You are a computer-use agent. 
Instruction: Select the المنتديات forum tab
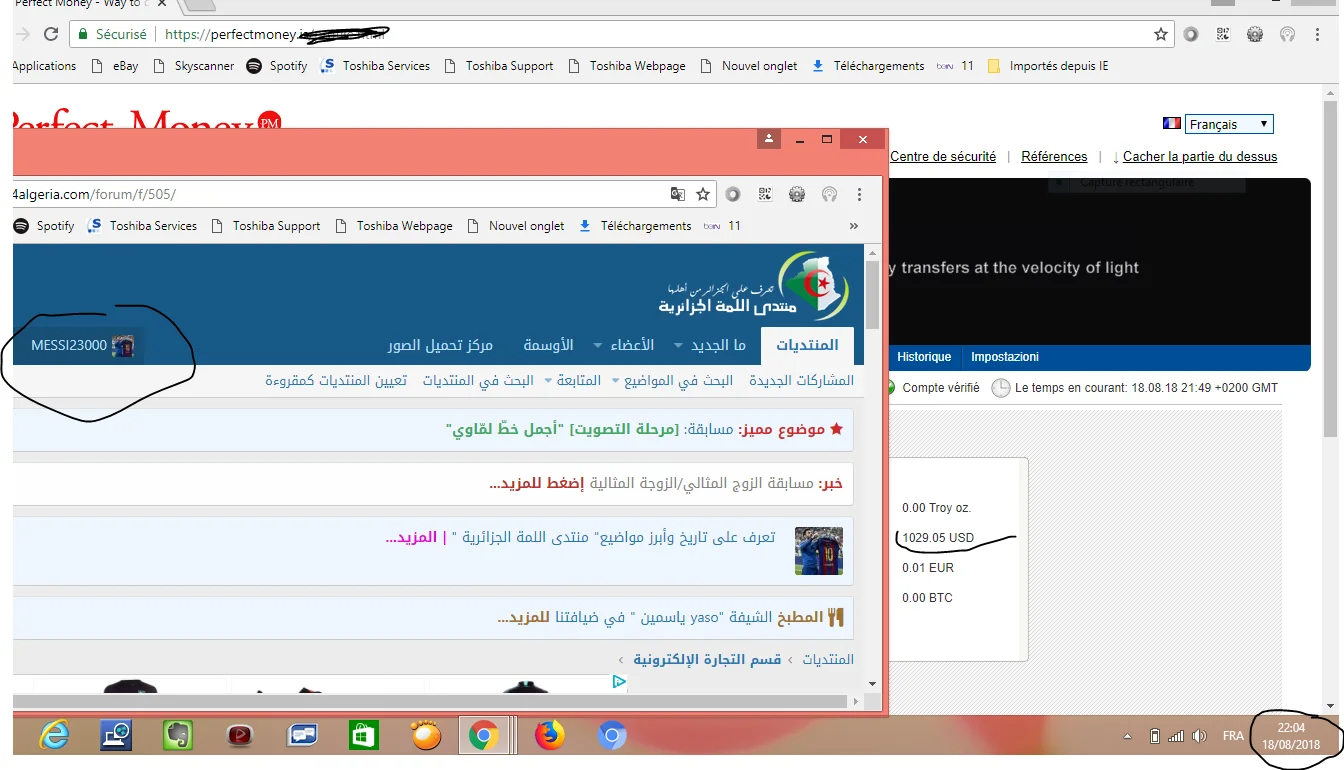coord(807,345)
